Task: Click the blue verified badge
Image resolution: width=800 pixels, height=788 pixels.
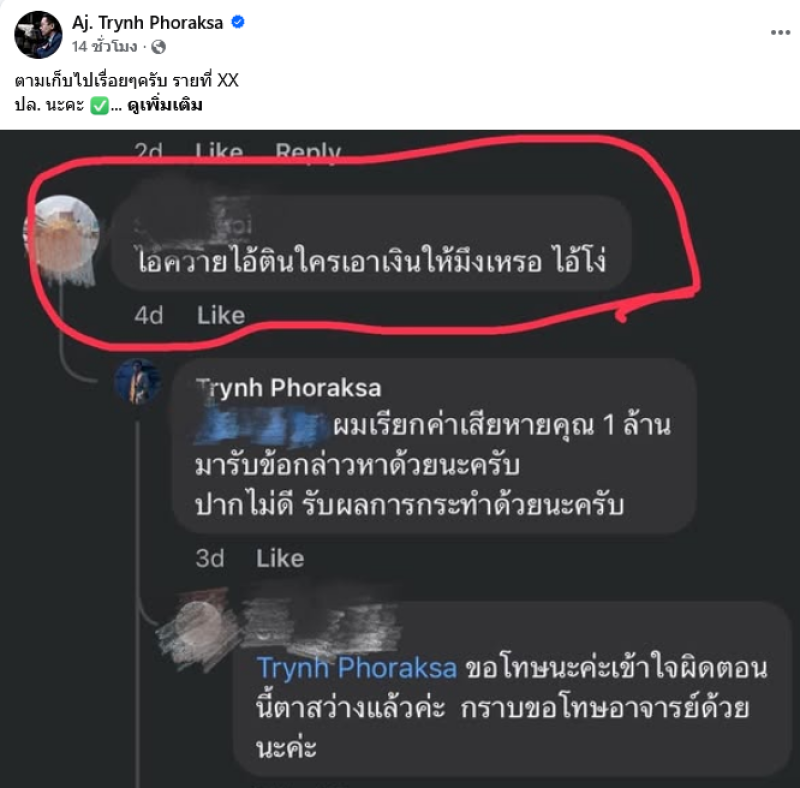Action: click(x=238, y=22)
